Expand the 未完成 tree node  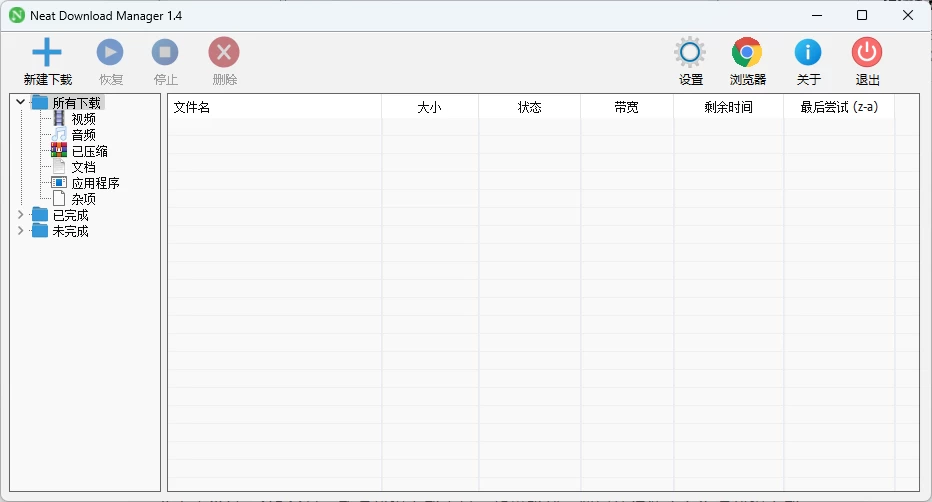21,231
